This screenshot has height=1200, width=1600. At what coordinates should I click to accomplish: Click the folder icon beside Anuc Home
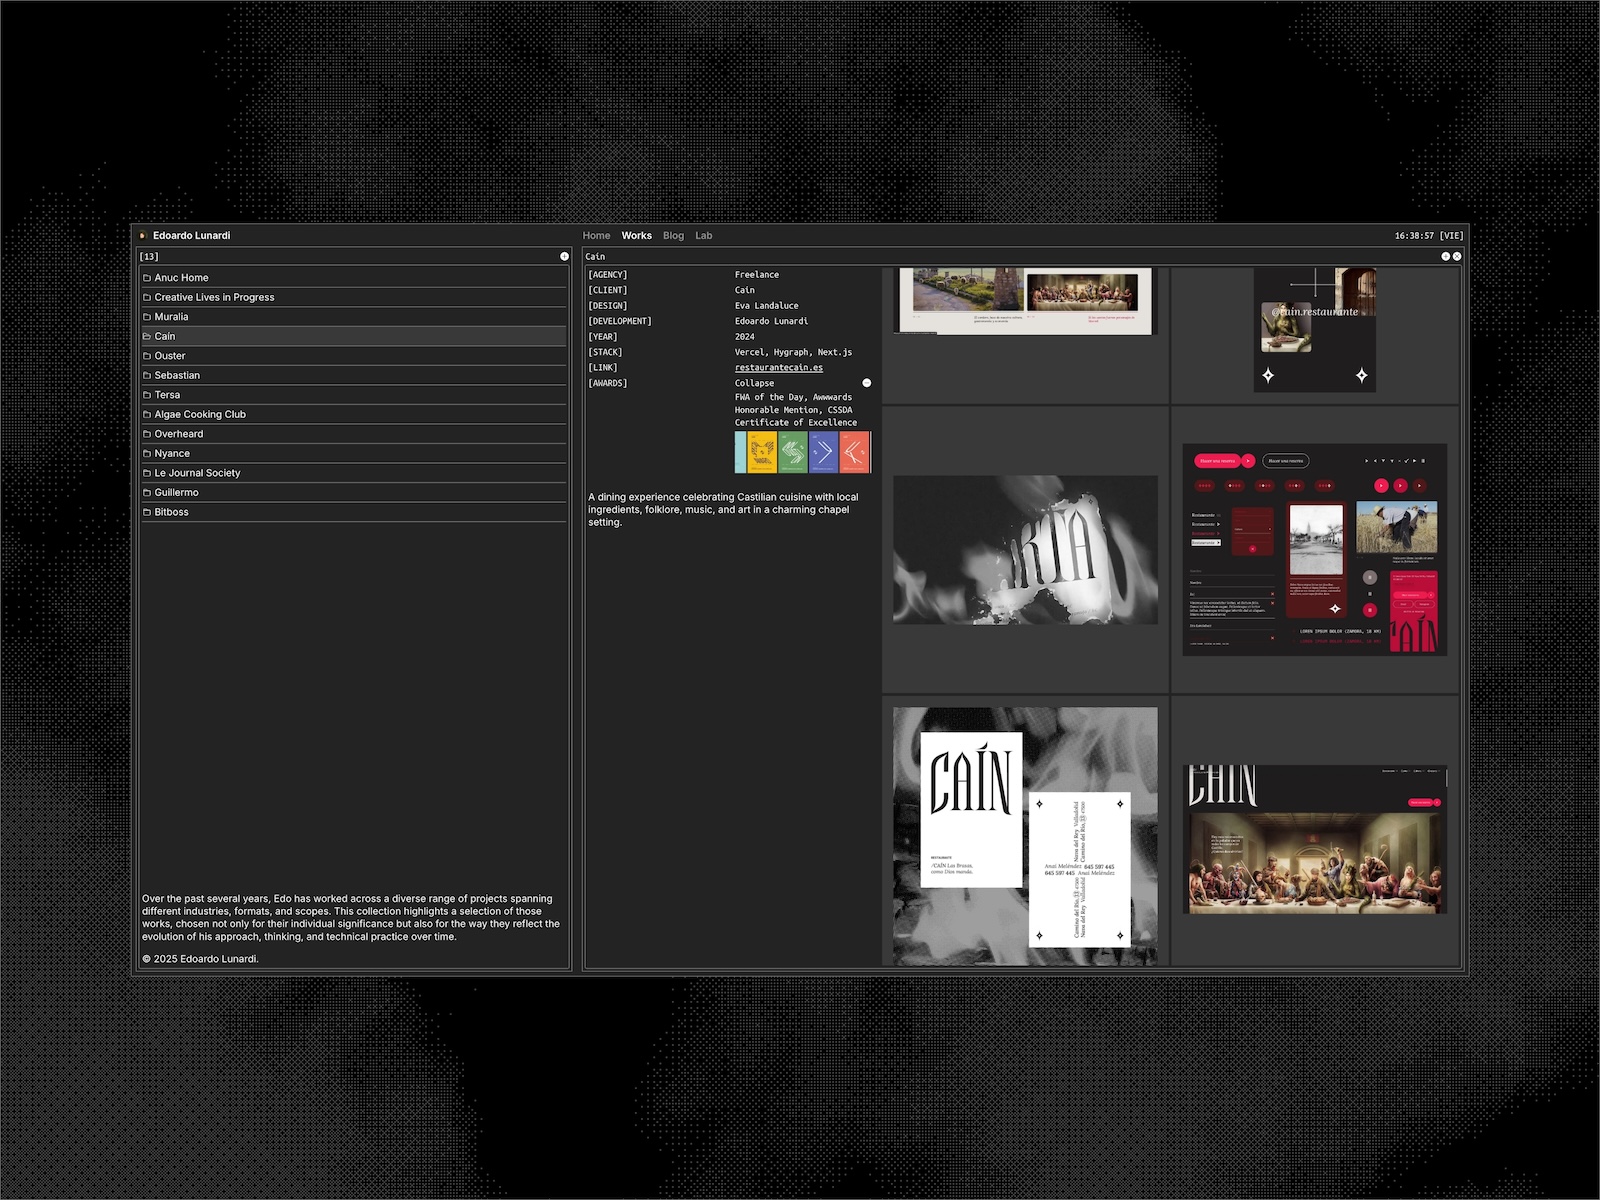pos(147,278)
